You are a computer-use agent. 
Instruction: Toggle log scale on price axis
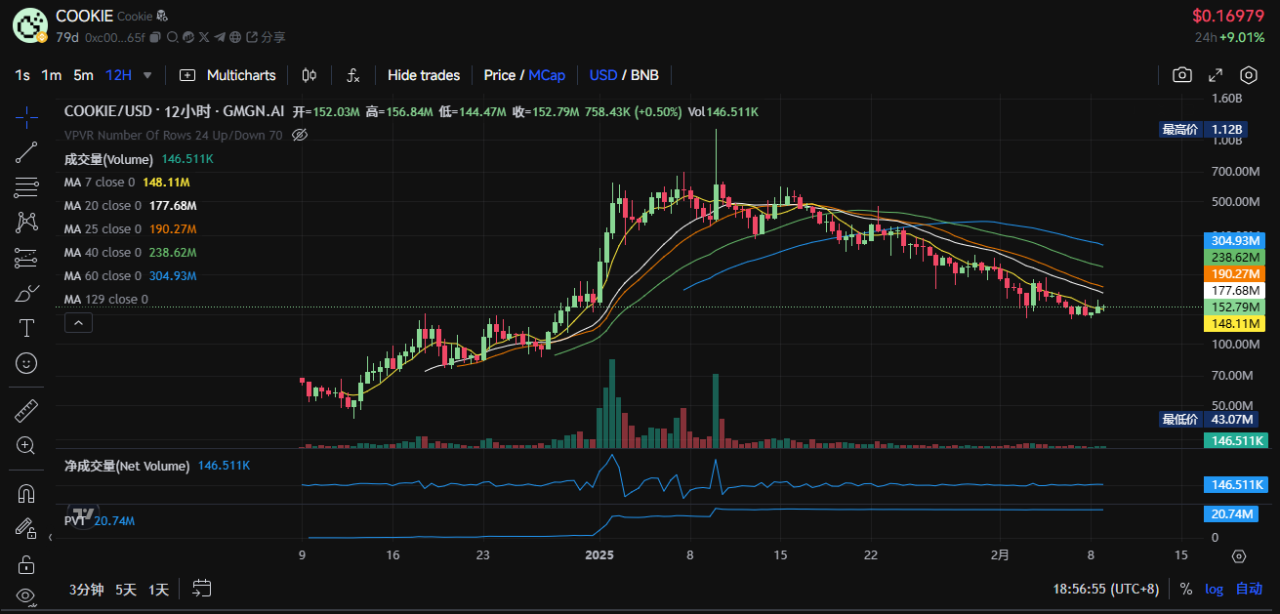point(1213,589)
